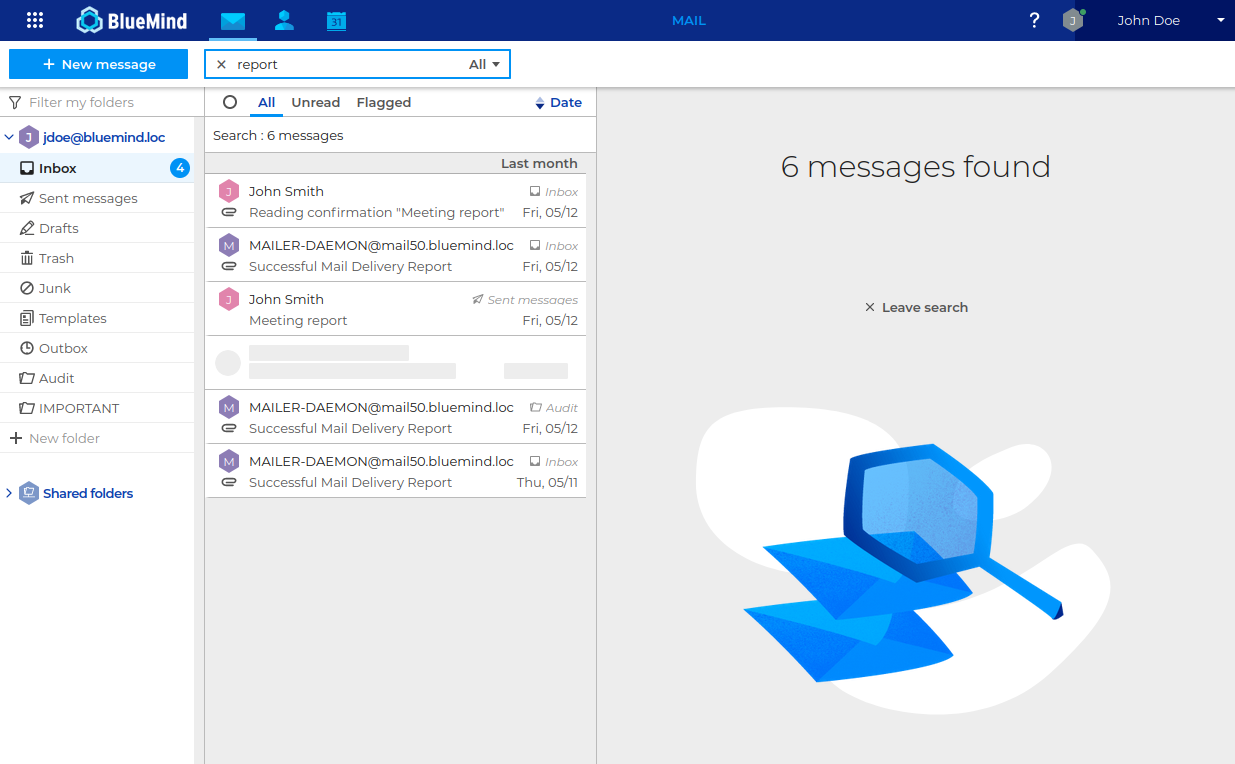Viewport: 1235px width, 764px height.
Task: Open the Outbox folder
Action: pyautogui.click(x=97, y=348)
